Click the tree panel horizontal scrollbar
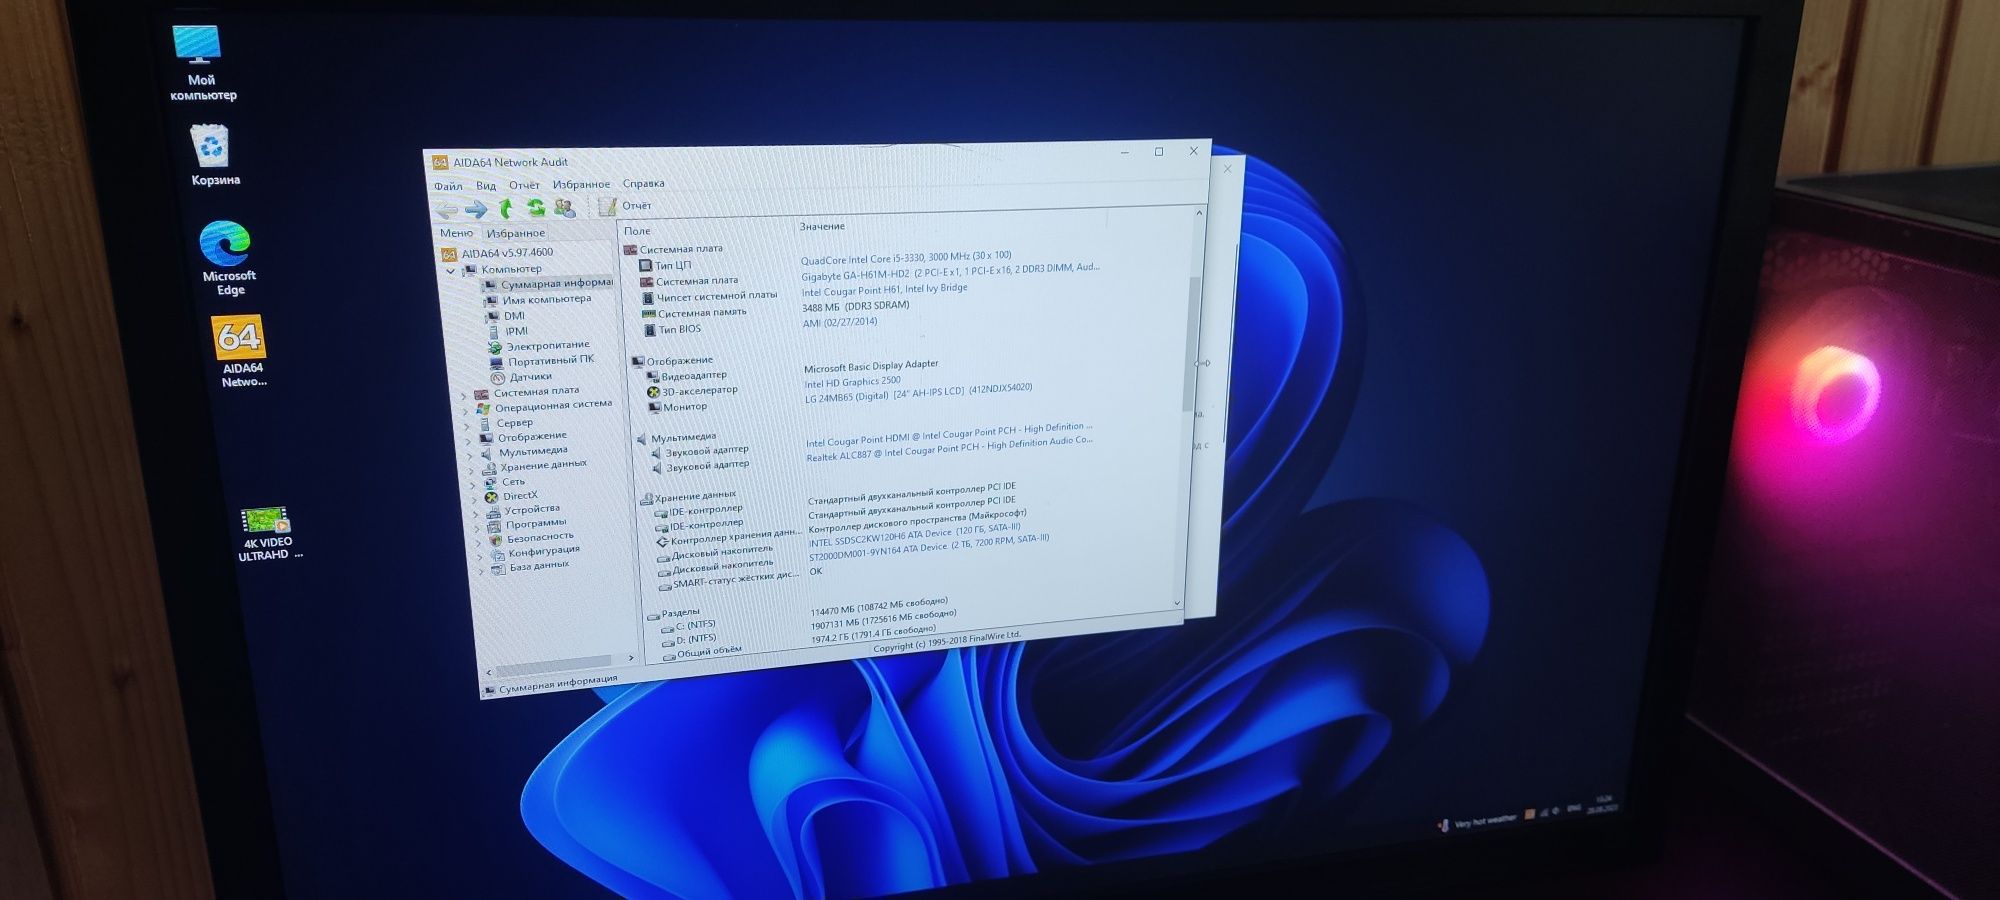The height and width of the screenshot is (900, 2000). coord(553,665)
